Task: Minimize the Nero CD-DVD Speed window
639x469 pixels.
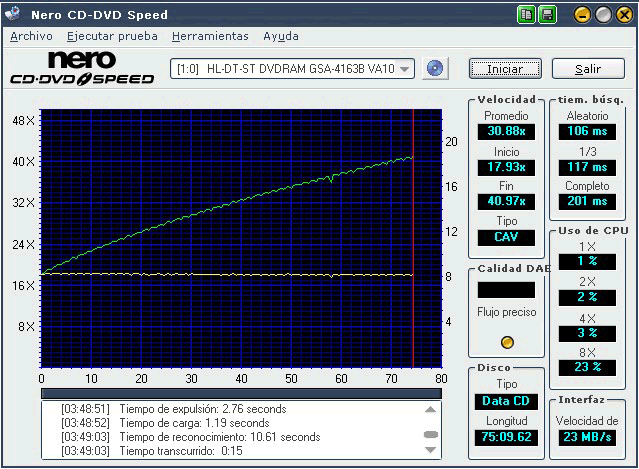Action: pyautogui.click(x=583, y=14)
